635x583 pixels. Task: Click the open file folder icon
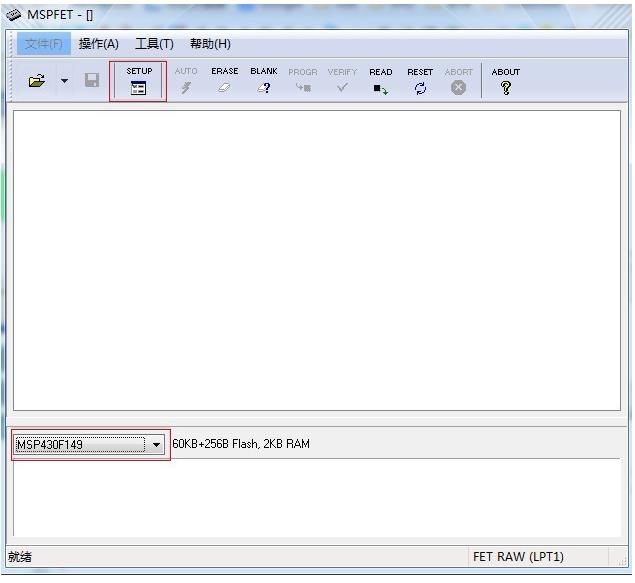coord(36,81)
